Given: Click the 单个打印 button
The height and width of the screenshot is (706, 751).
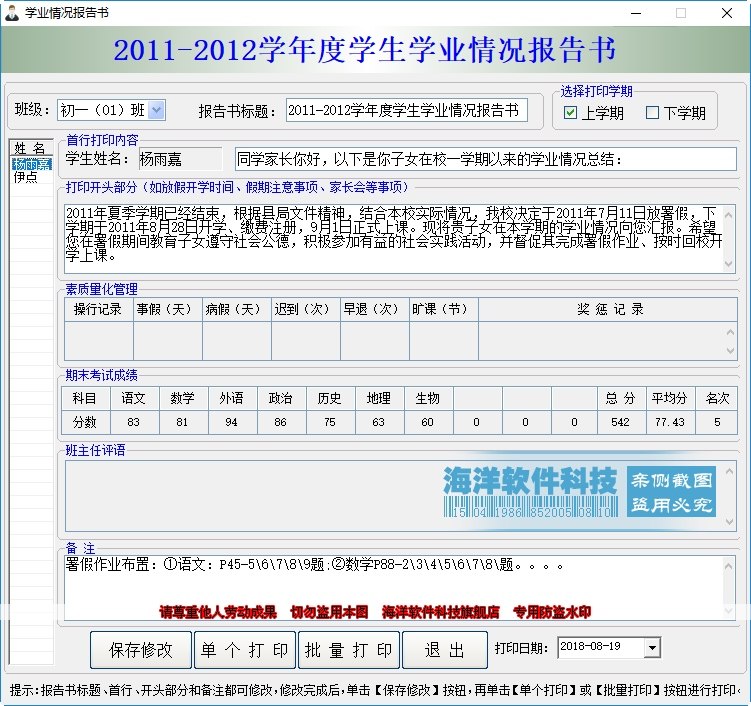Looking at the screenshot, I should click(245, 650).
